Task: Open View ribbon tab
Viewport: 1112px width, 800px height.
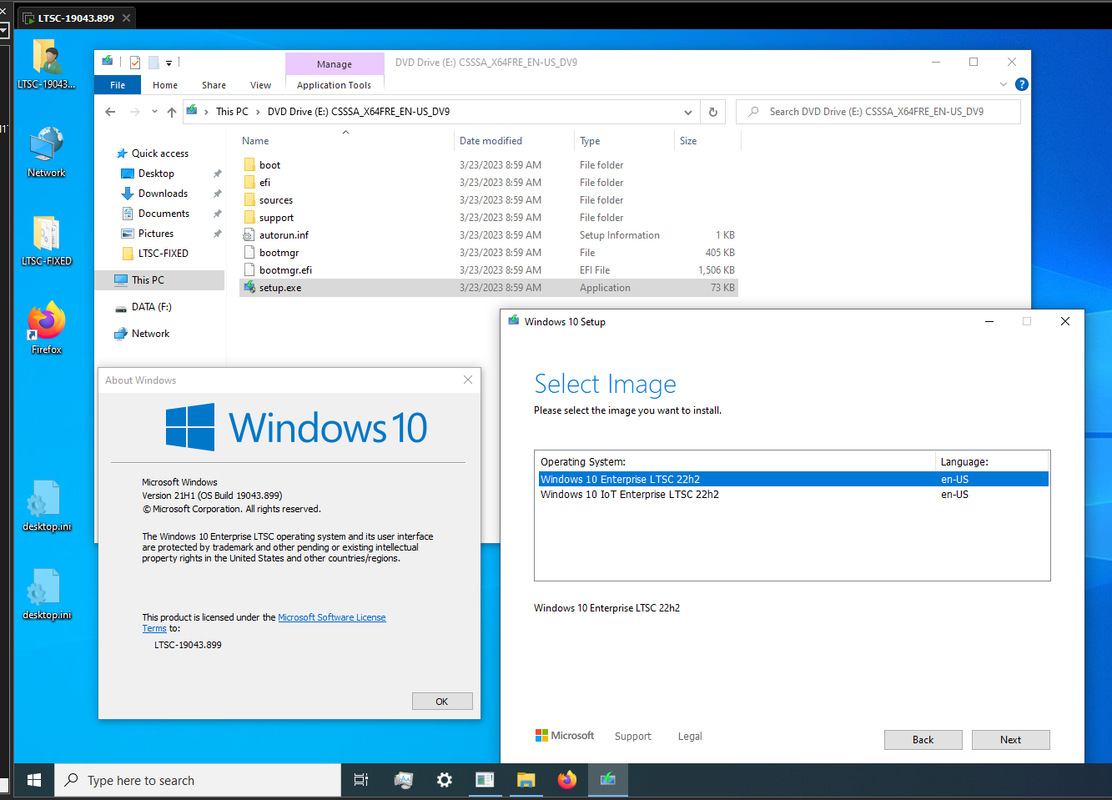Action: point(260,85)
